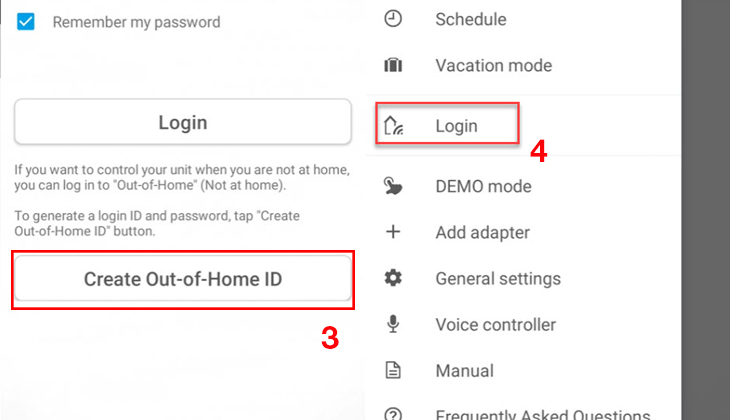
Task: Select the Add adapter menu entry
Action: 482,232
